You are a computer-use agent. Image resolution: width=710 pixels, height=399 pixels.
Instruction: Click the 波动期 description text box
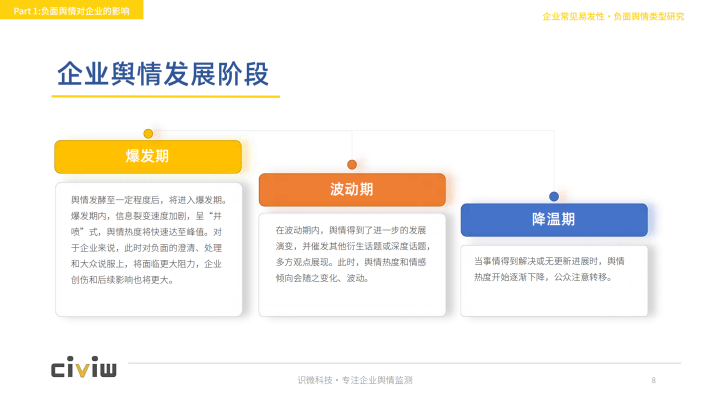pyautogui.click(x=352, y=264)
